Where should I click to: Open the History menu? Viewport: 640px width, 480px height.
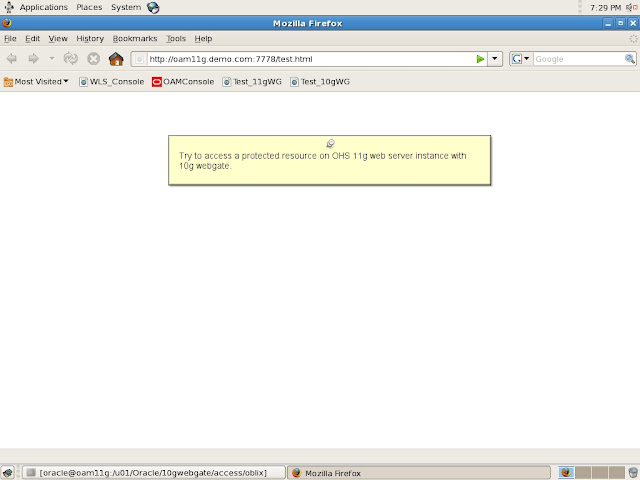pos(90,38)
